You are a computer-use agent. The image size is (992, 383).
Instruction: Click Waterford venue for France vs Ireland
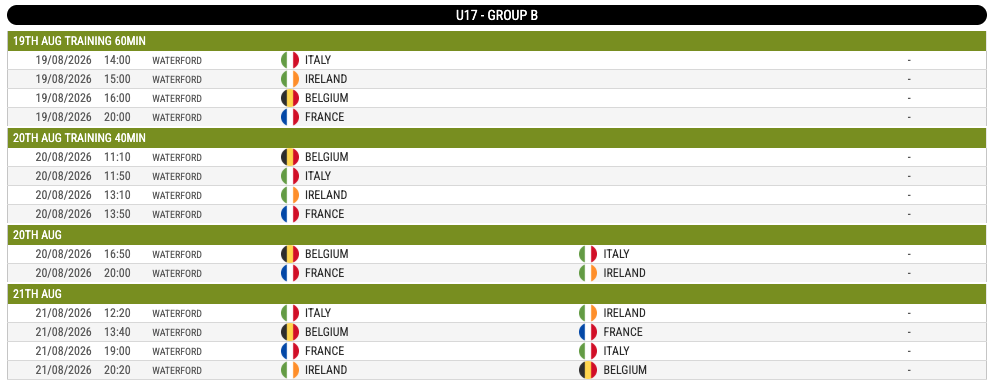point(177,273)
